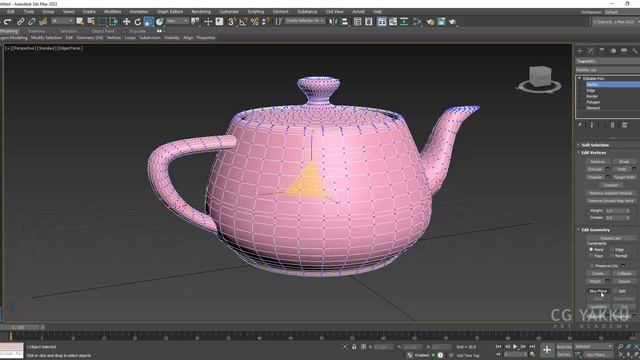Open the Create Selection Set dropdown

coord(304,21)
